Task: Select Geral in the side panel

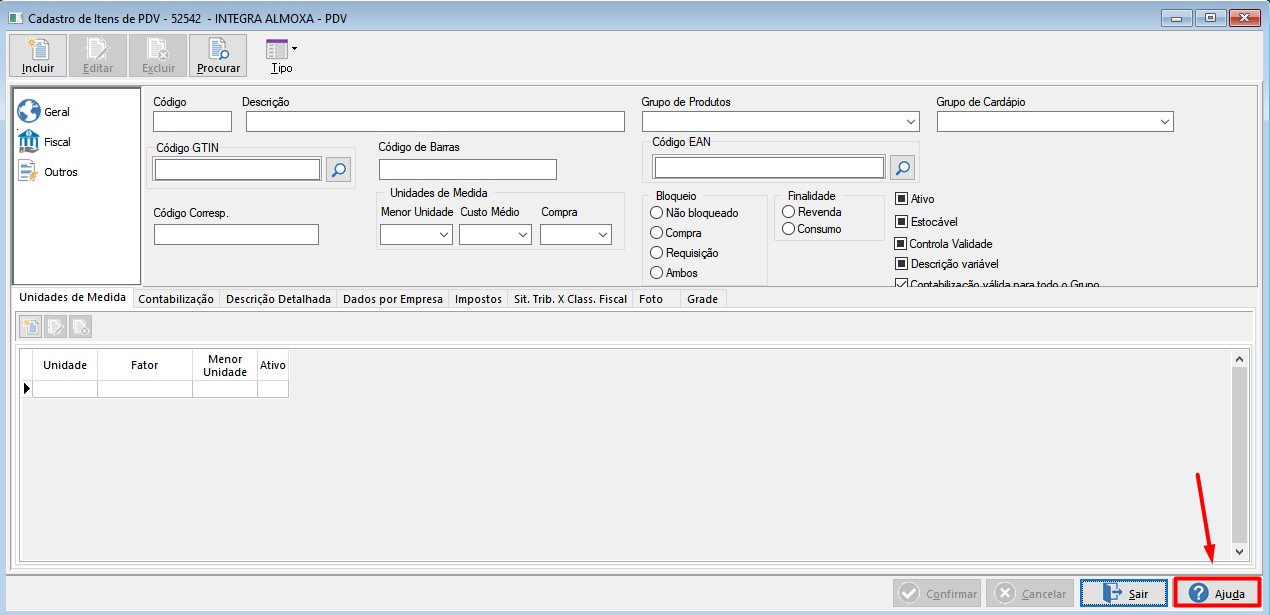Action: tap(44, 112)
